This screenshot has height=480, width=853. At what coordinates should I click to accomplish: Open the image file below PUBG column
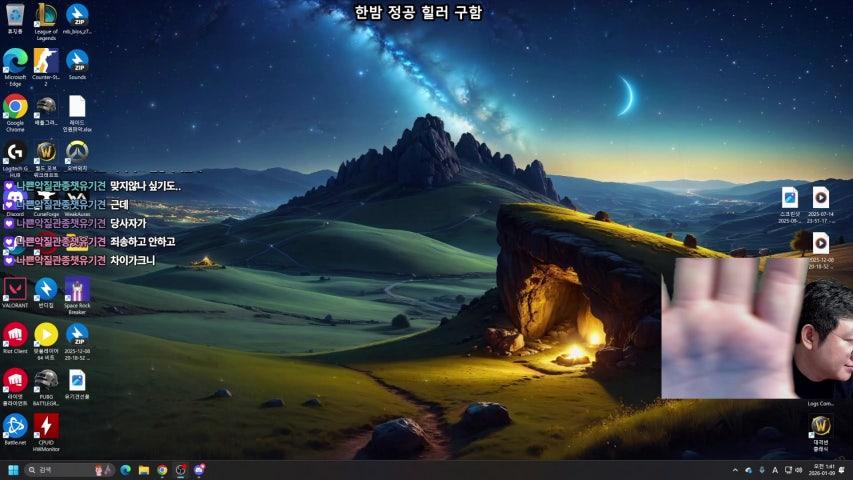(77, 384)
